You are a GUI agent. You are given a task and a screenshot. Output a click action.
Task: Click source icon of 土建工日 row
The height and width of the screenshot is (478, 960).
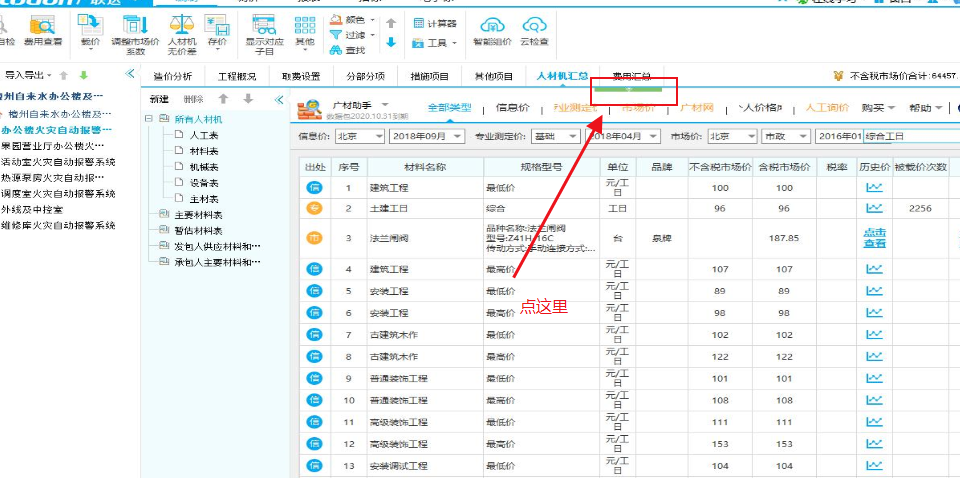pyautogui.click(x=314, y=208)
